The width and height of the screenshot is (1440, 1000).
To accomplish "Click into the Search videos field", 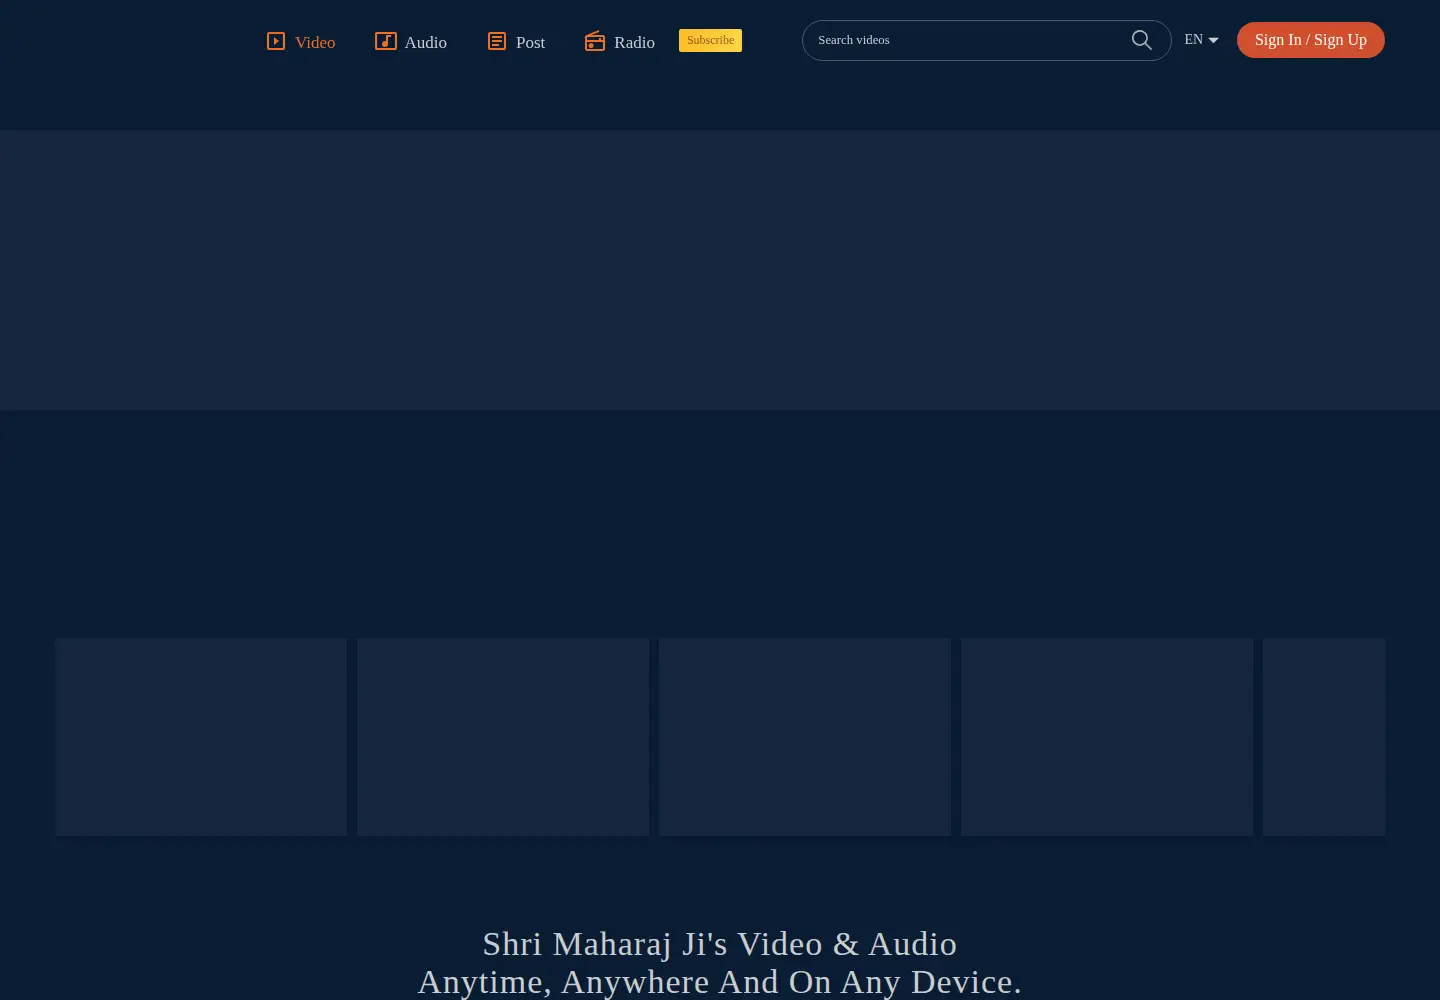I will pyautogui.click(x=986, y=40).
